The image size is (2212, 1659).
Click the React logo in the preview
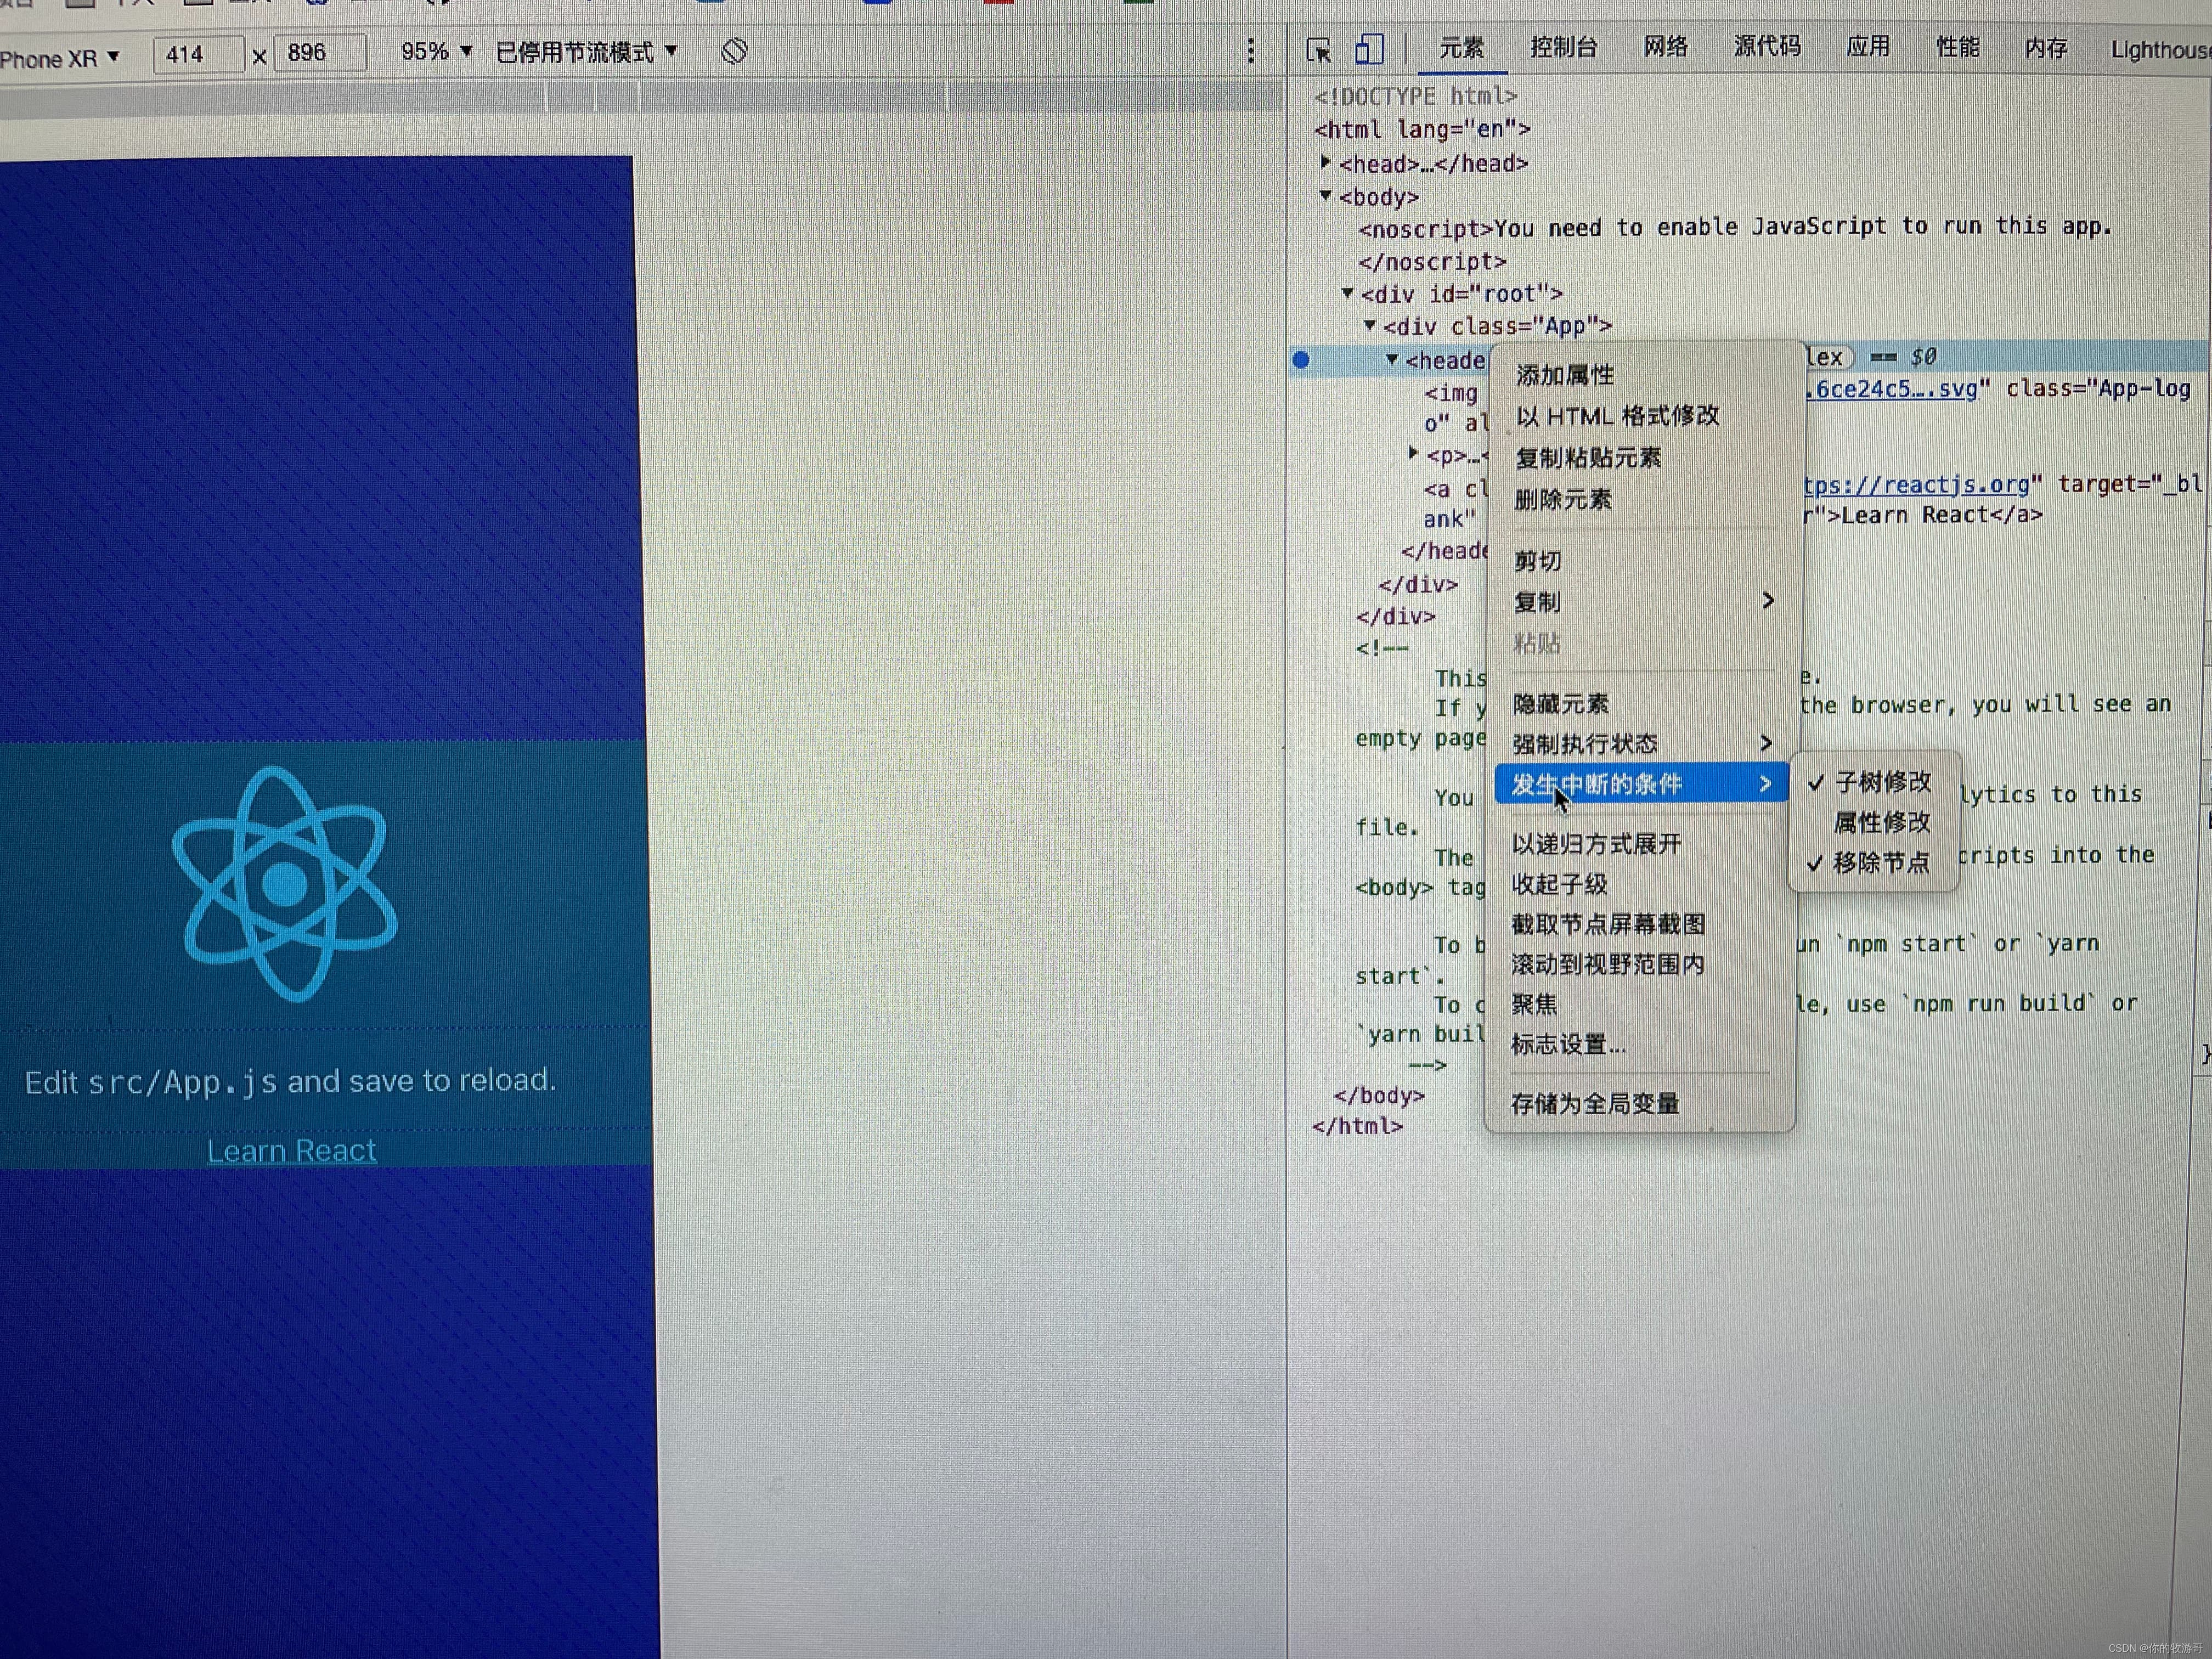285,883
